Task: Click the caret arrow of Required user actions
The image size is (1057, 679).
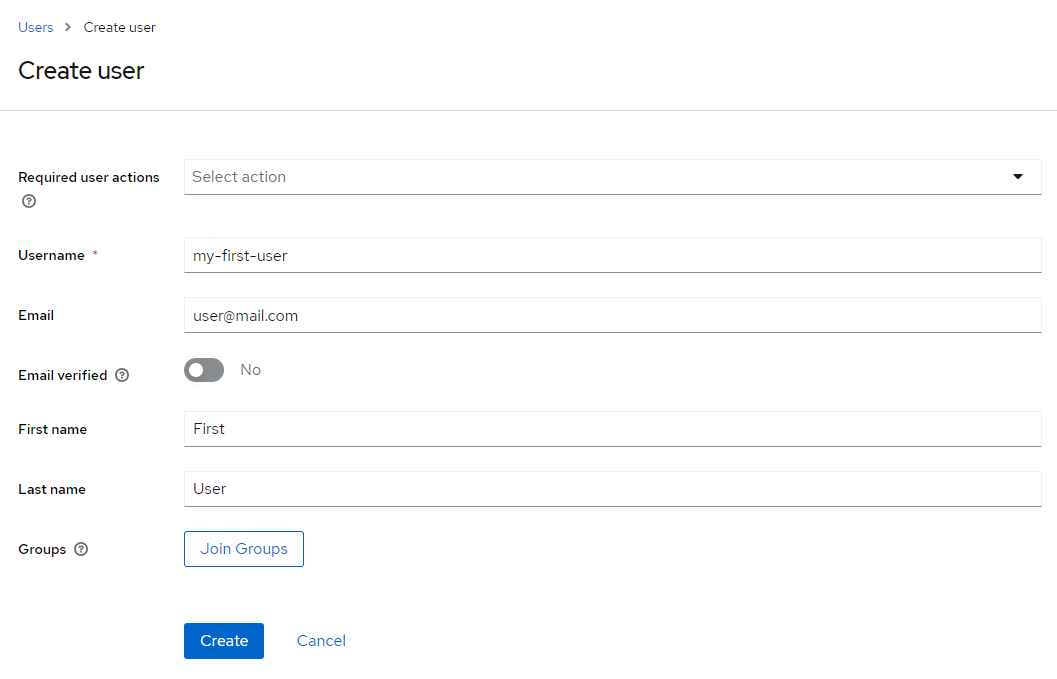Action: (1018, 177)
